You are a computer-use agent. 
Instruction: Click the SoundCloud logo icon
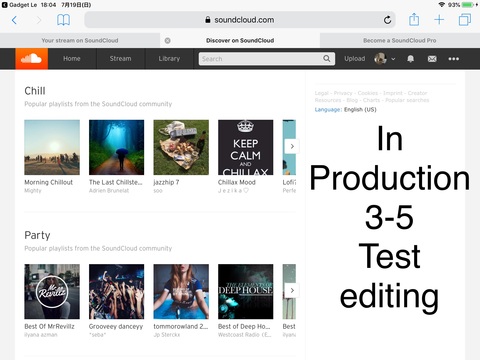coord(31,59)
